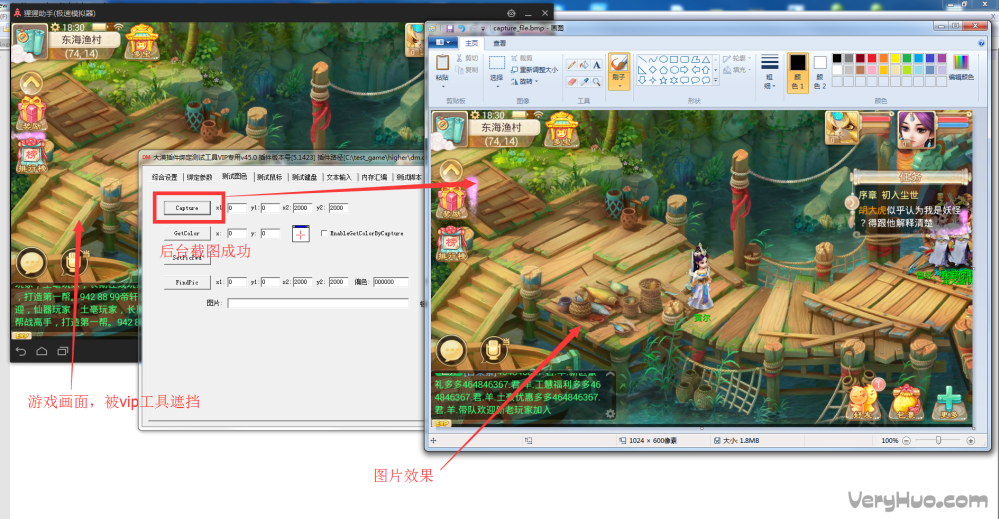
Task: Open Resize (重新调整大小) in Paint
Action: click(x=534, y=70)
